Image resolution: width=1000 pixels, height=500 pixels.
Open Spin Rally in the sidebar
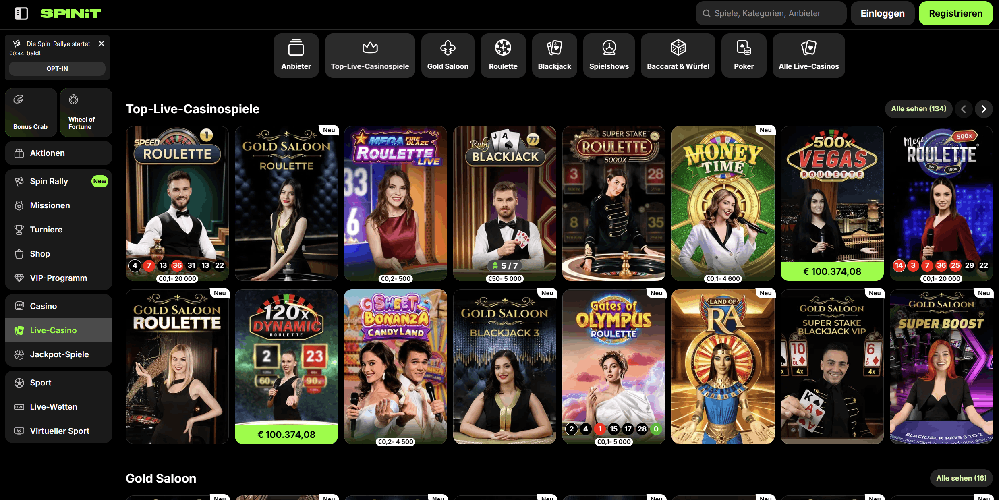click(x=58, y=181)
